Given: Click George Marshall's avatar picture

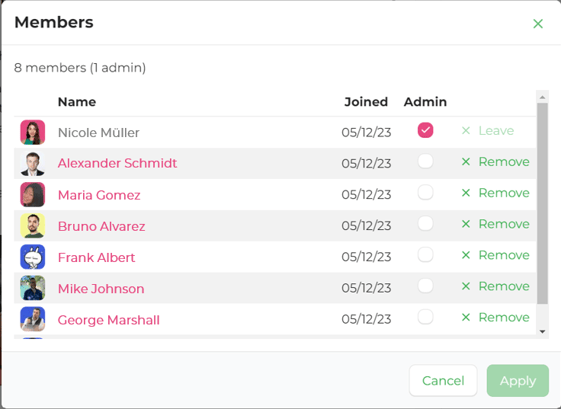Looking at the screenshot, I should (x=33, y=319).
